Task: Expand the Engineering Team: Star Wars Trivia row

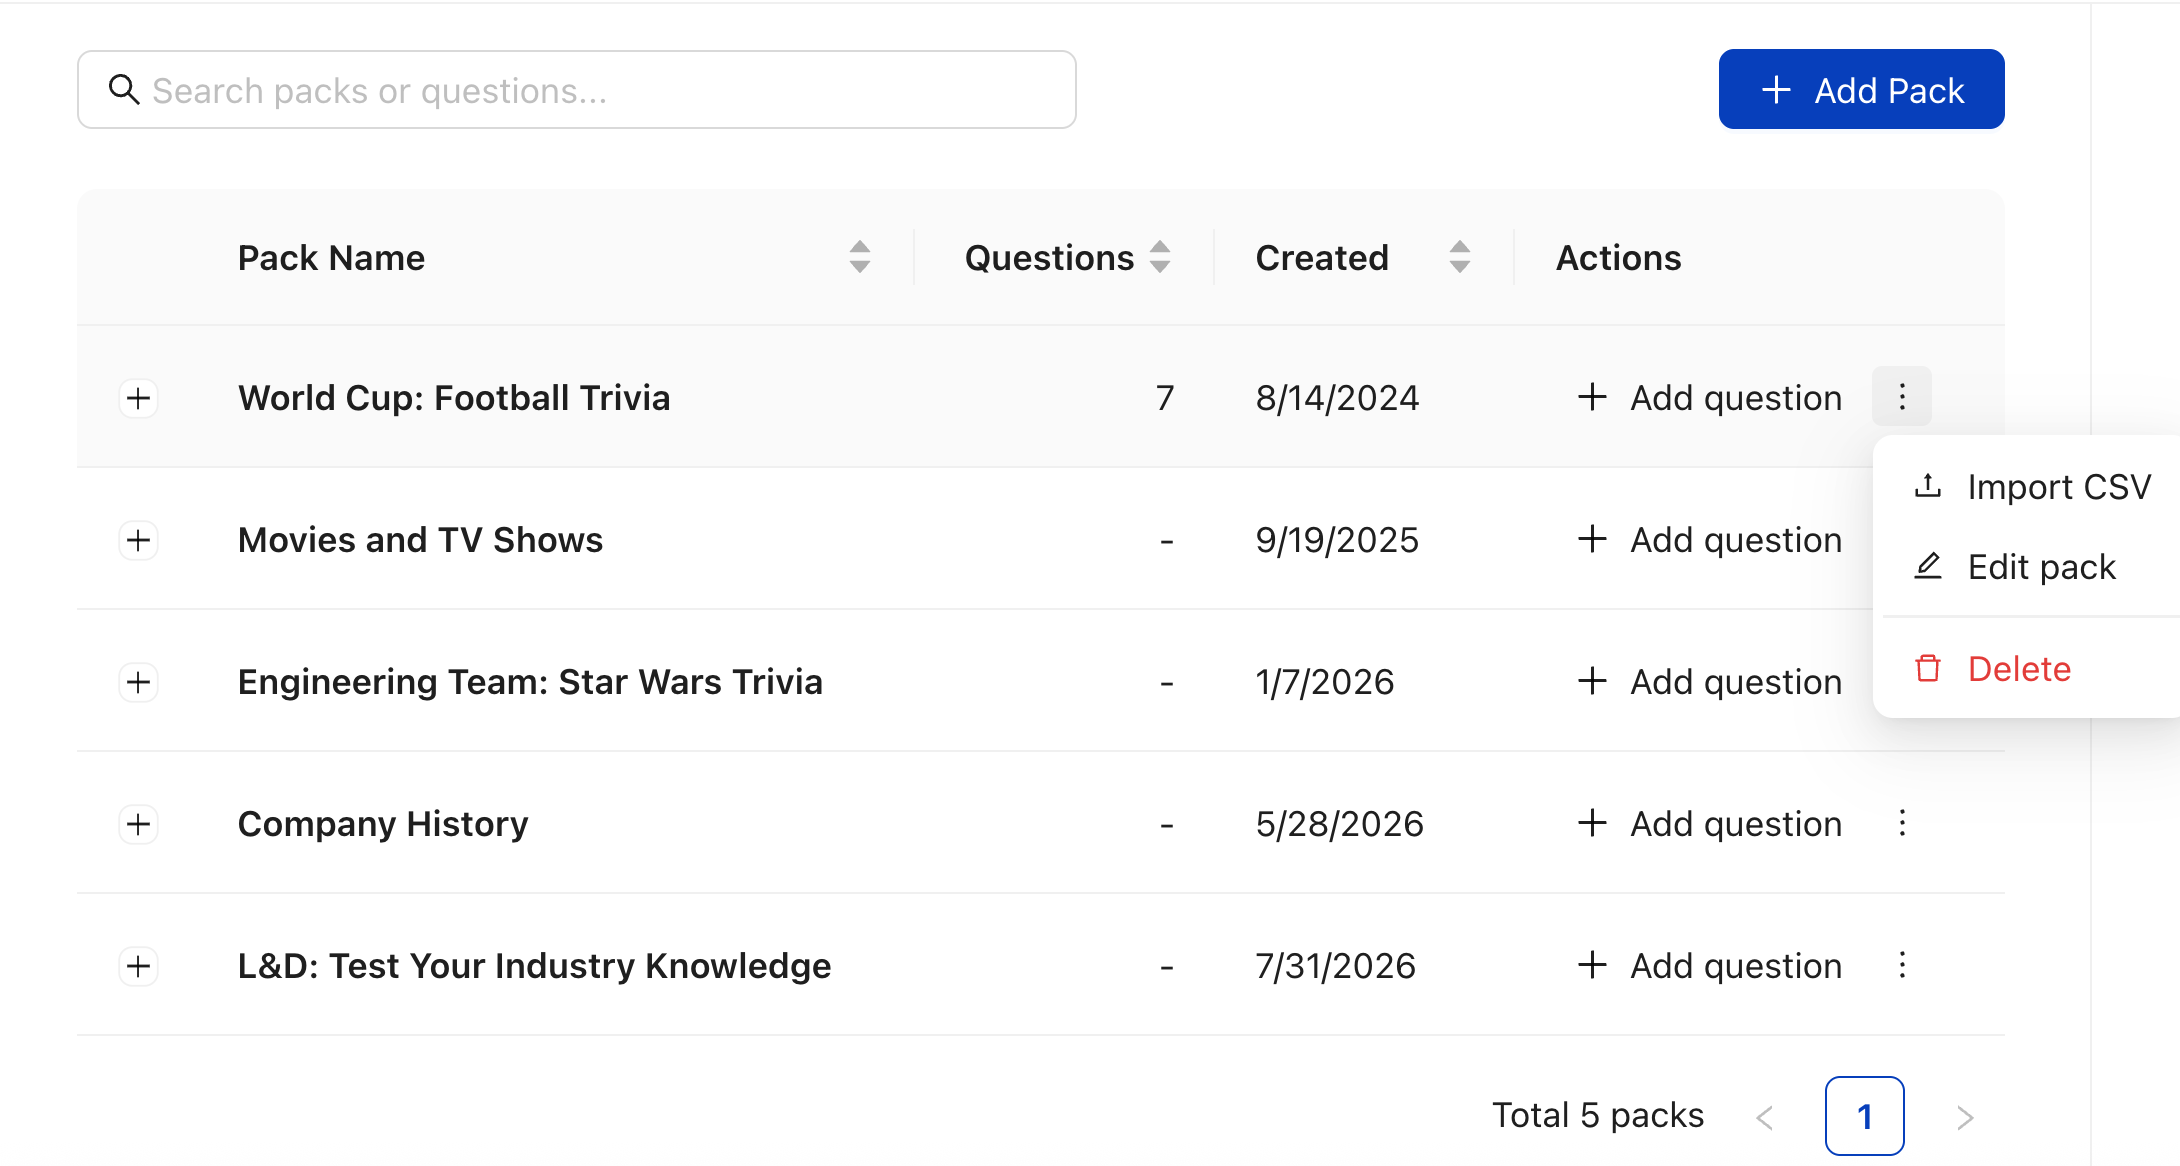Action: (x=139, y=682)
